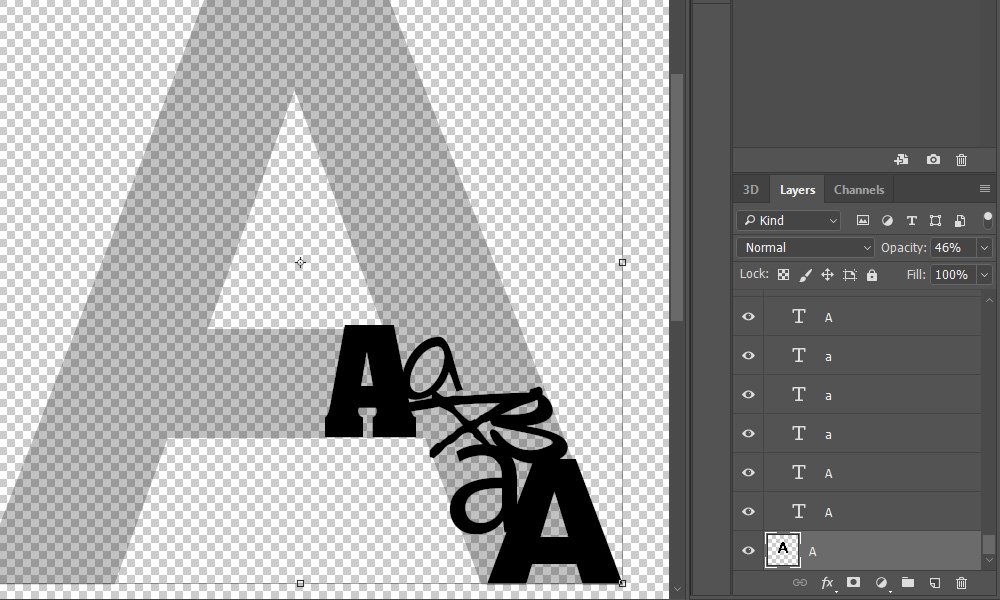Delete current history state using upper trash icon
1000x600 pixels.
962,160
